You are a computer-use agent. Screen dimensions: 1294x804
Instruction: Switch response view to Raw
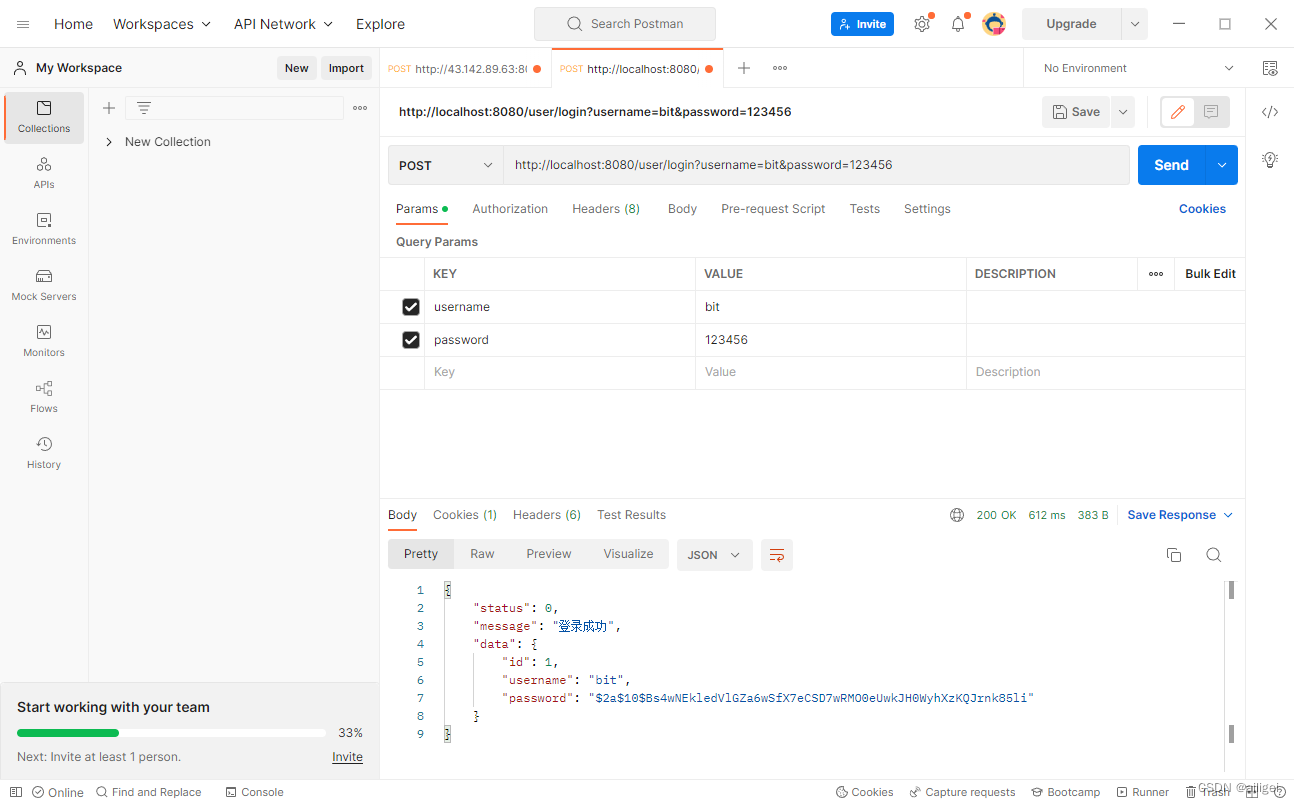click(482, 554)
